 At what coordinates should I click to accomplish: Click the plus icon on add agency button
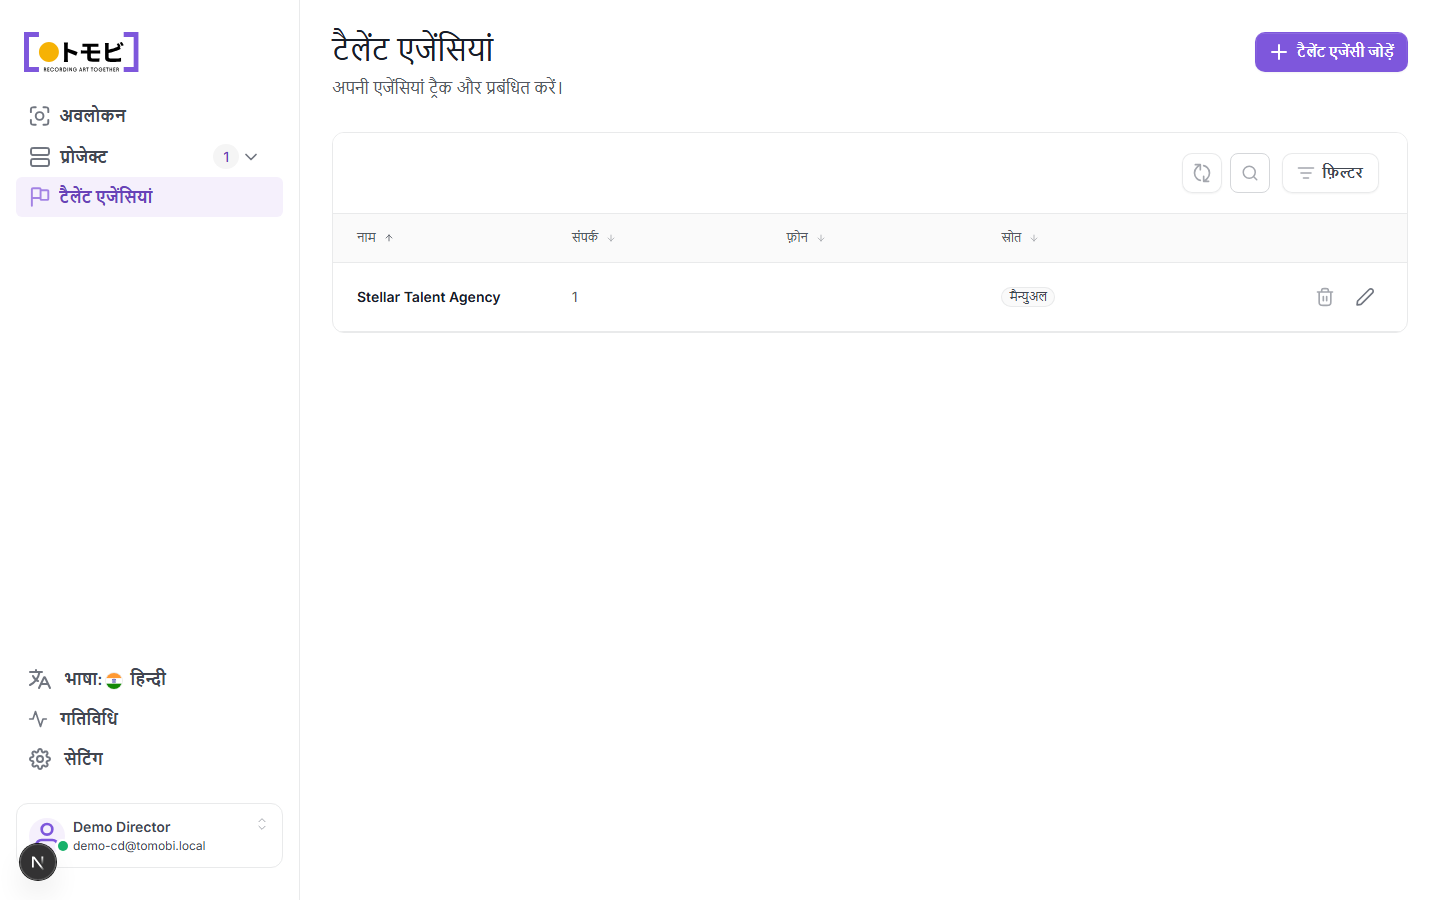[x=1278, y=52]
